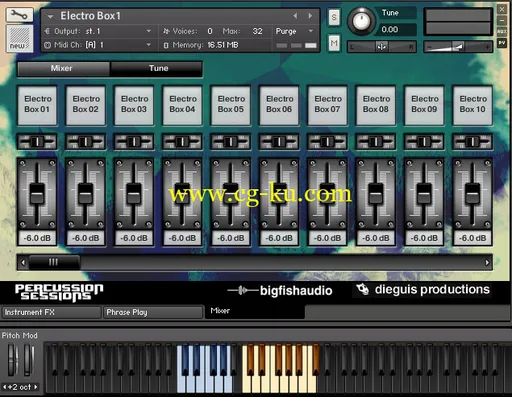Adjust the instrument pan slider

pyautogui.click(x=382, y=47)
